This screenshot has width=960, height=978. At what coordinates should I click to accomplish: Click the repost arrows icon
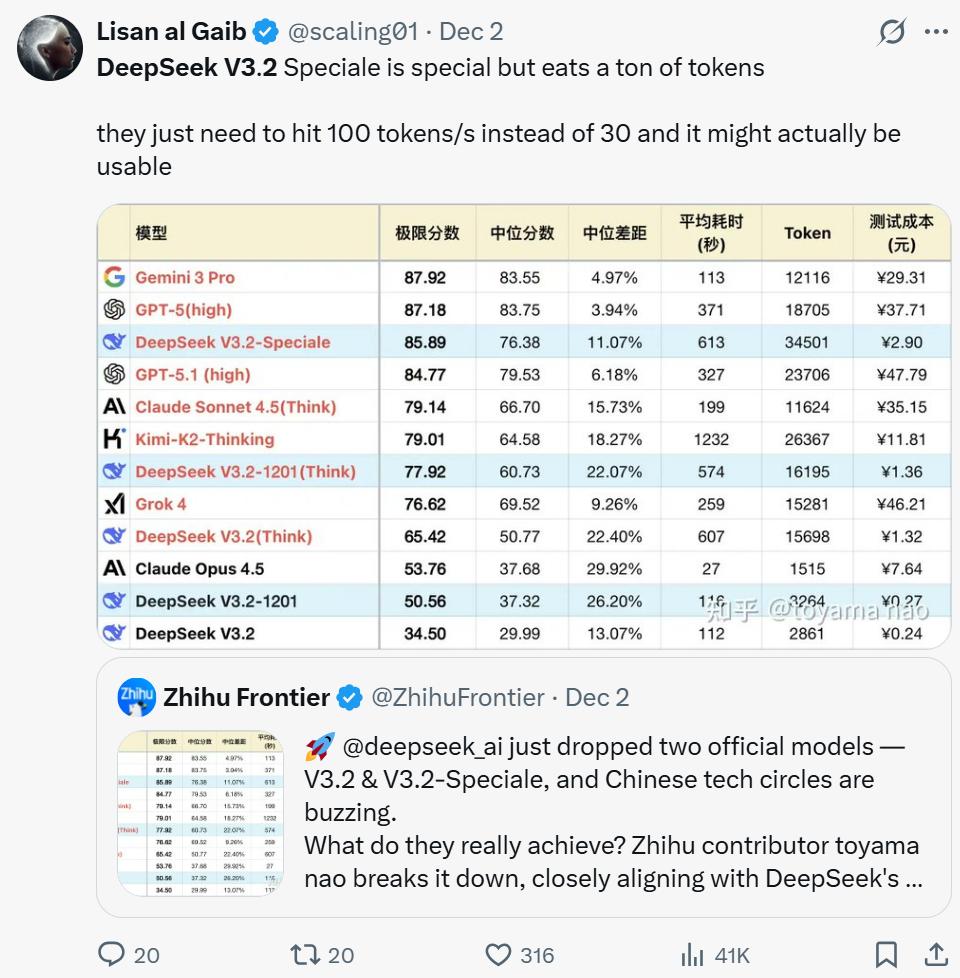click(305, 954)
